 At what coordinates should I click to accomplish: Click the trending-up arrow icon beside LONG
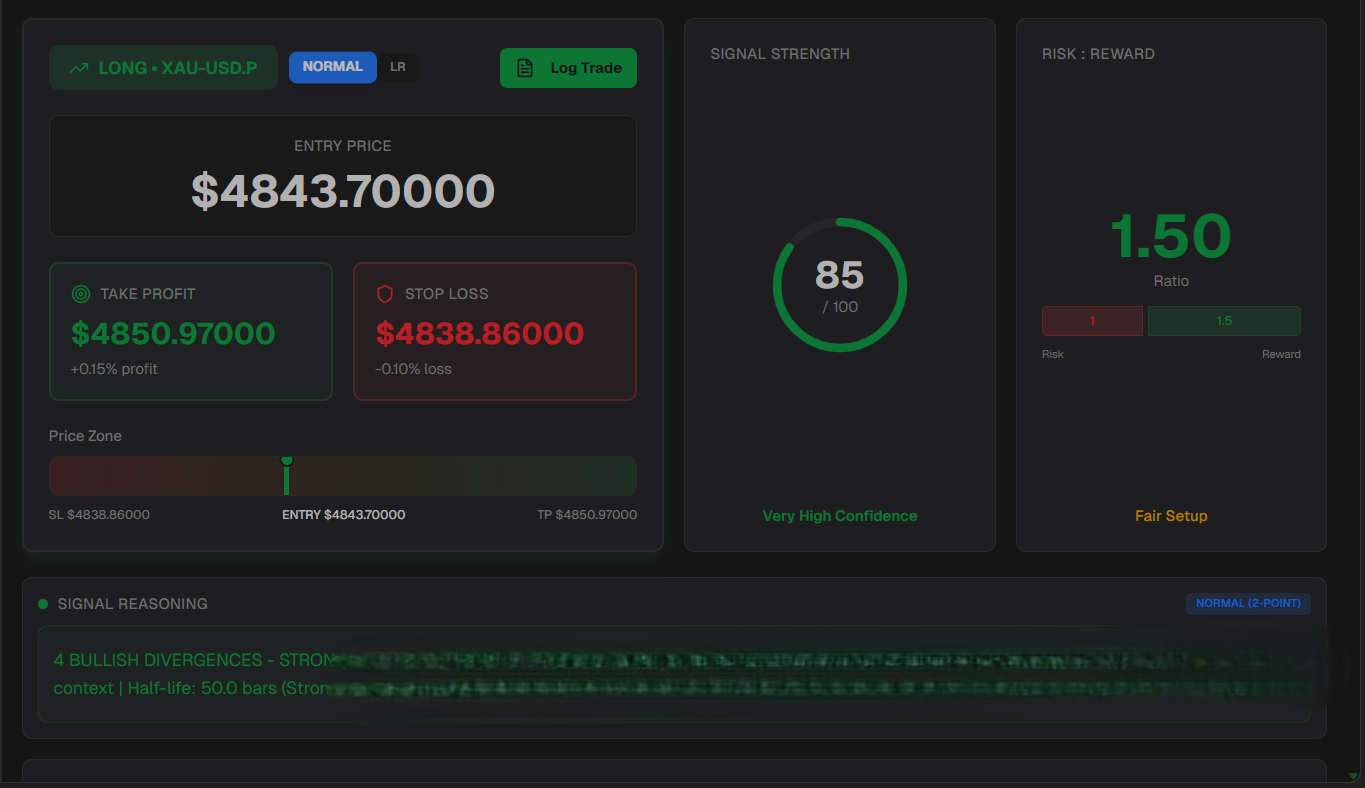[78, 68]
